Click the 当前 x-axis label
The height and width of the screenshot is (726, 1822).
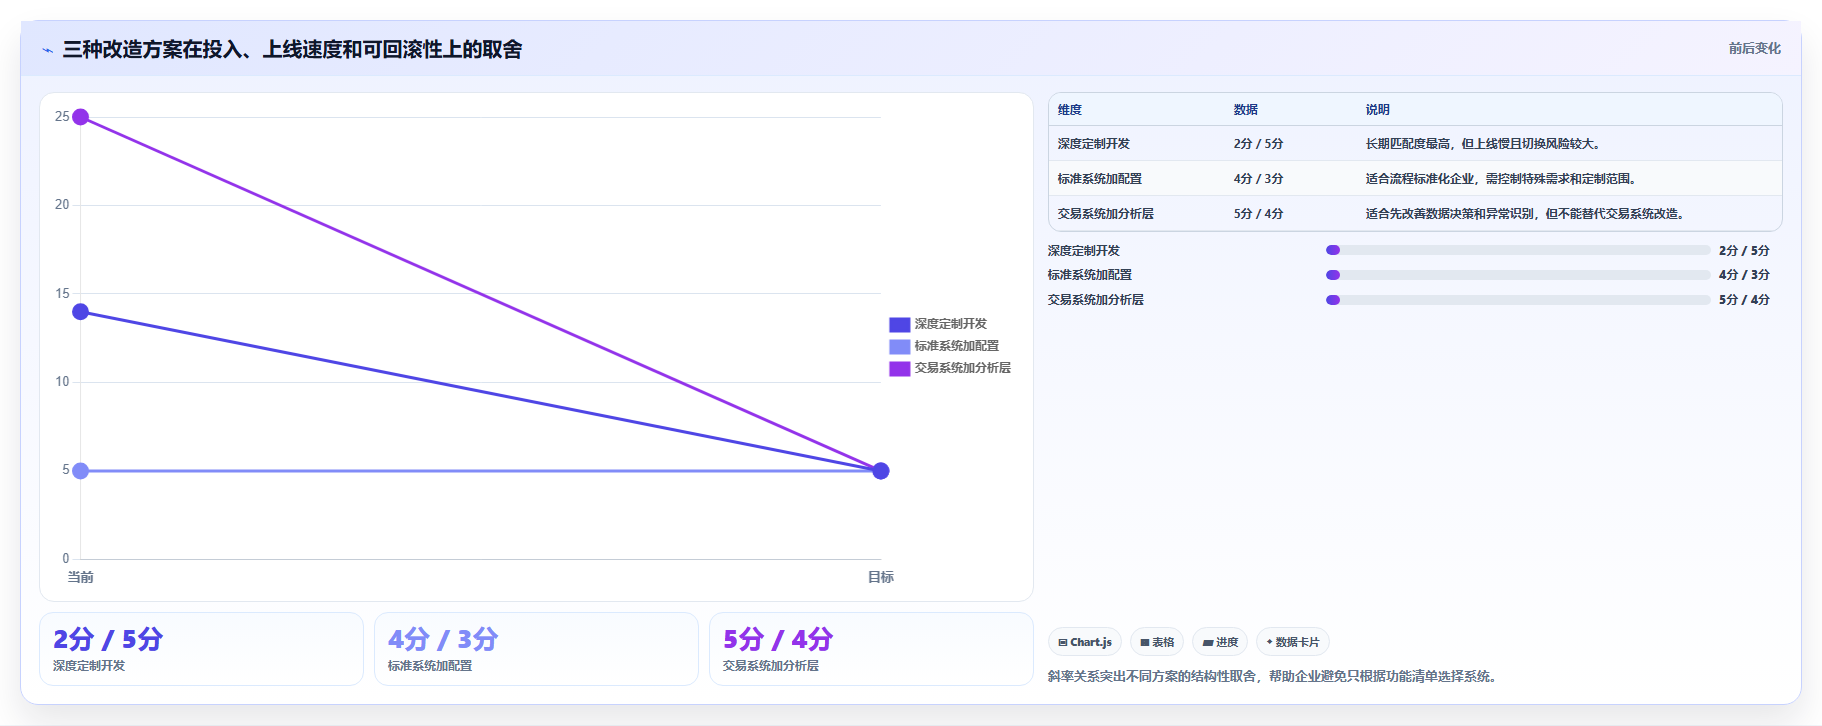click(x=80, y=577)
